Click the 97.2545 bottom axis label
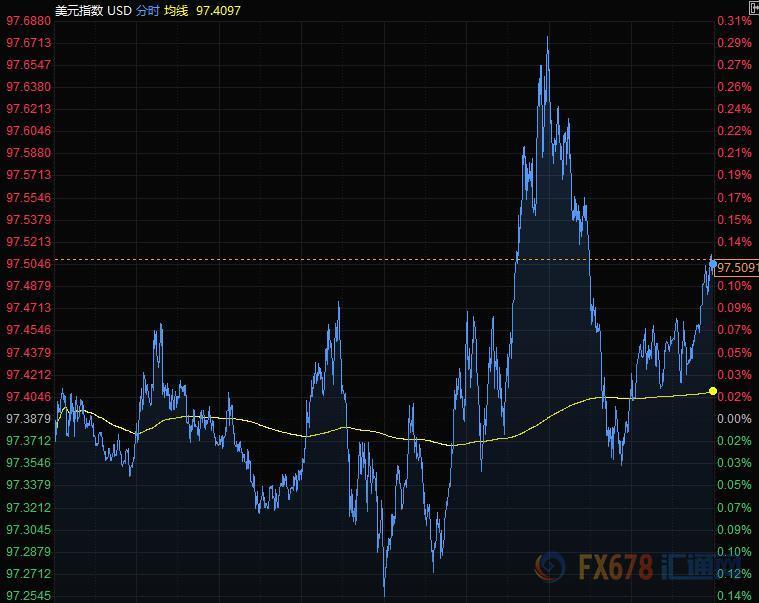This screenshot has width=759, height=603. (28, 596)
